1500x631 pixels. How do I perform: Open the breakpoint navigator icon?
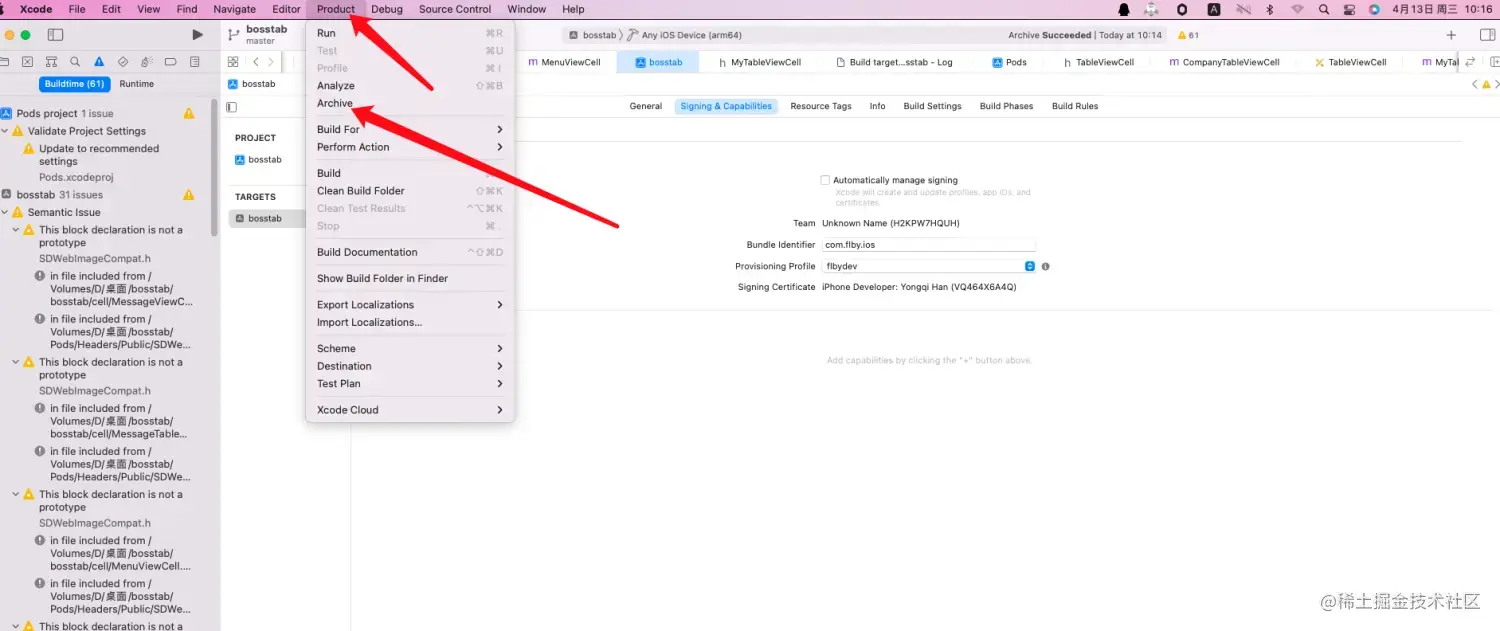pos(171,62)
